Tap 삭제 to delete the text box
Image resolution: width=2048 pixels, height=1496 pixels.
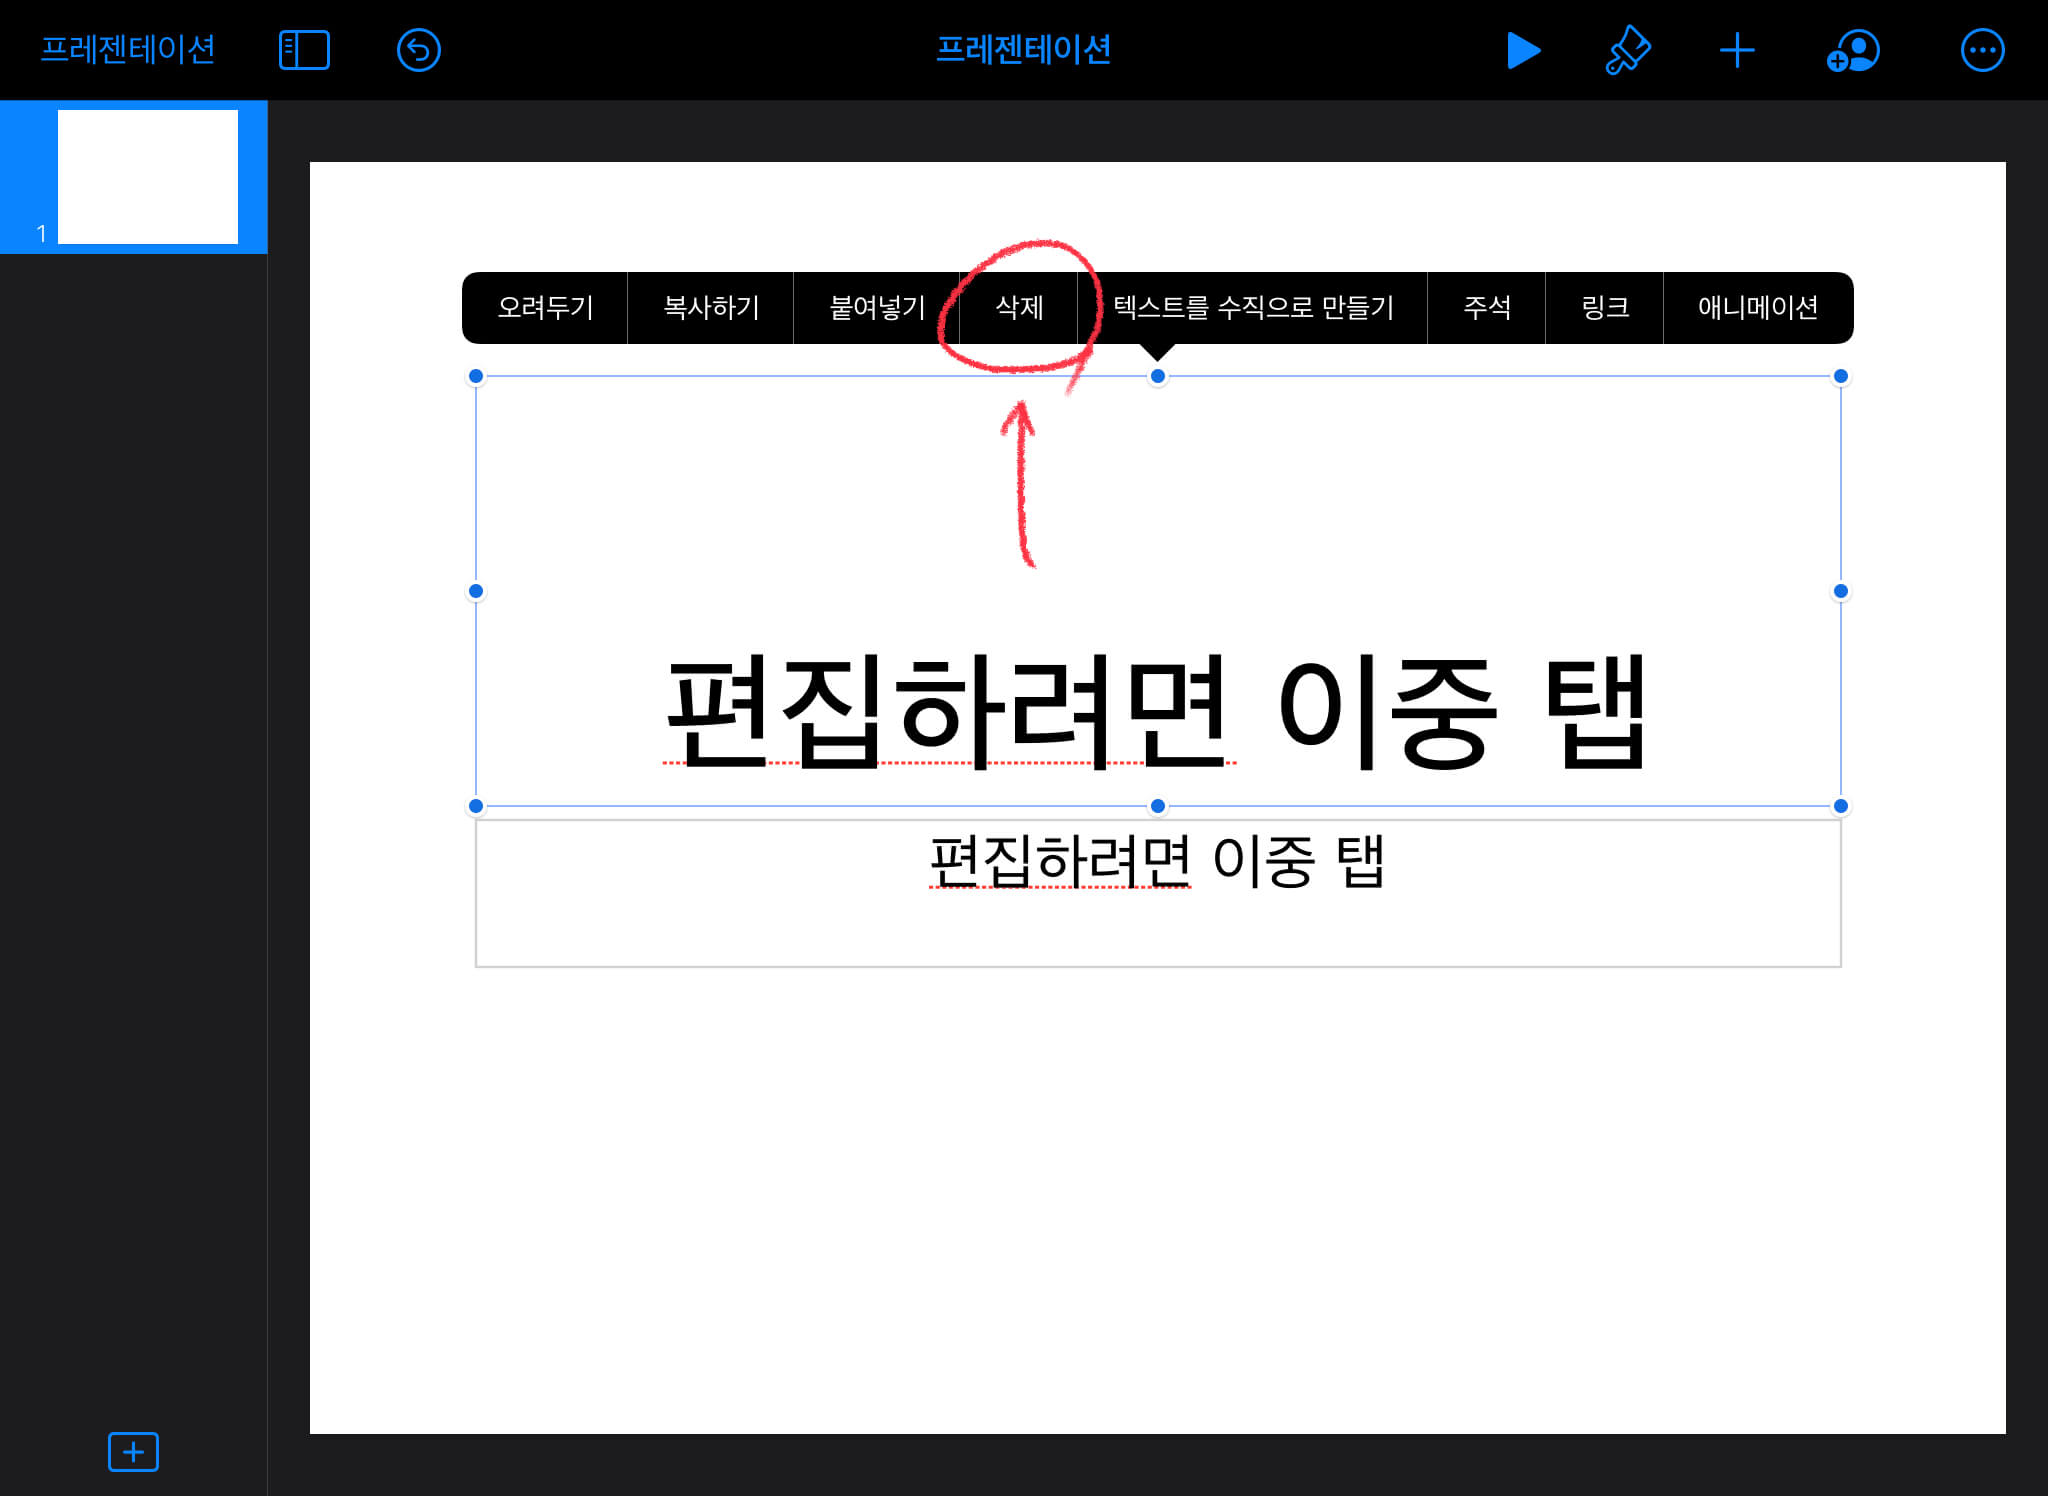pos(1019,308)
